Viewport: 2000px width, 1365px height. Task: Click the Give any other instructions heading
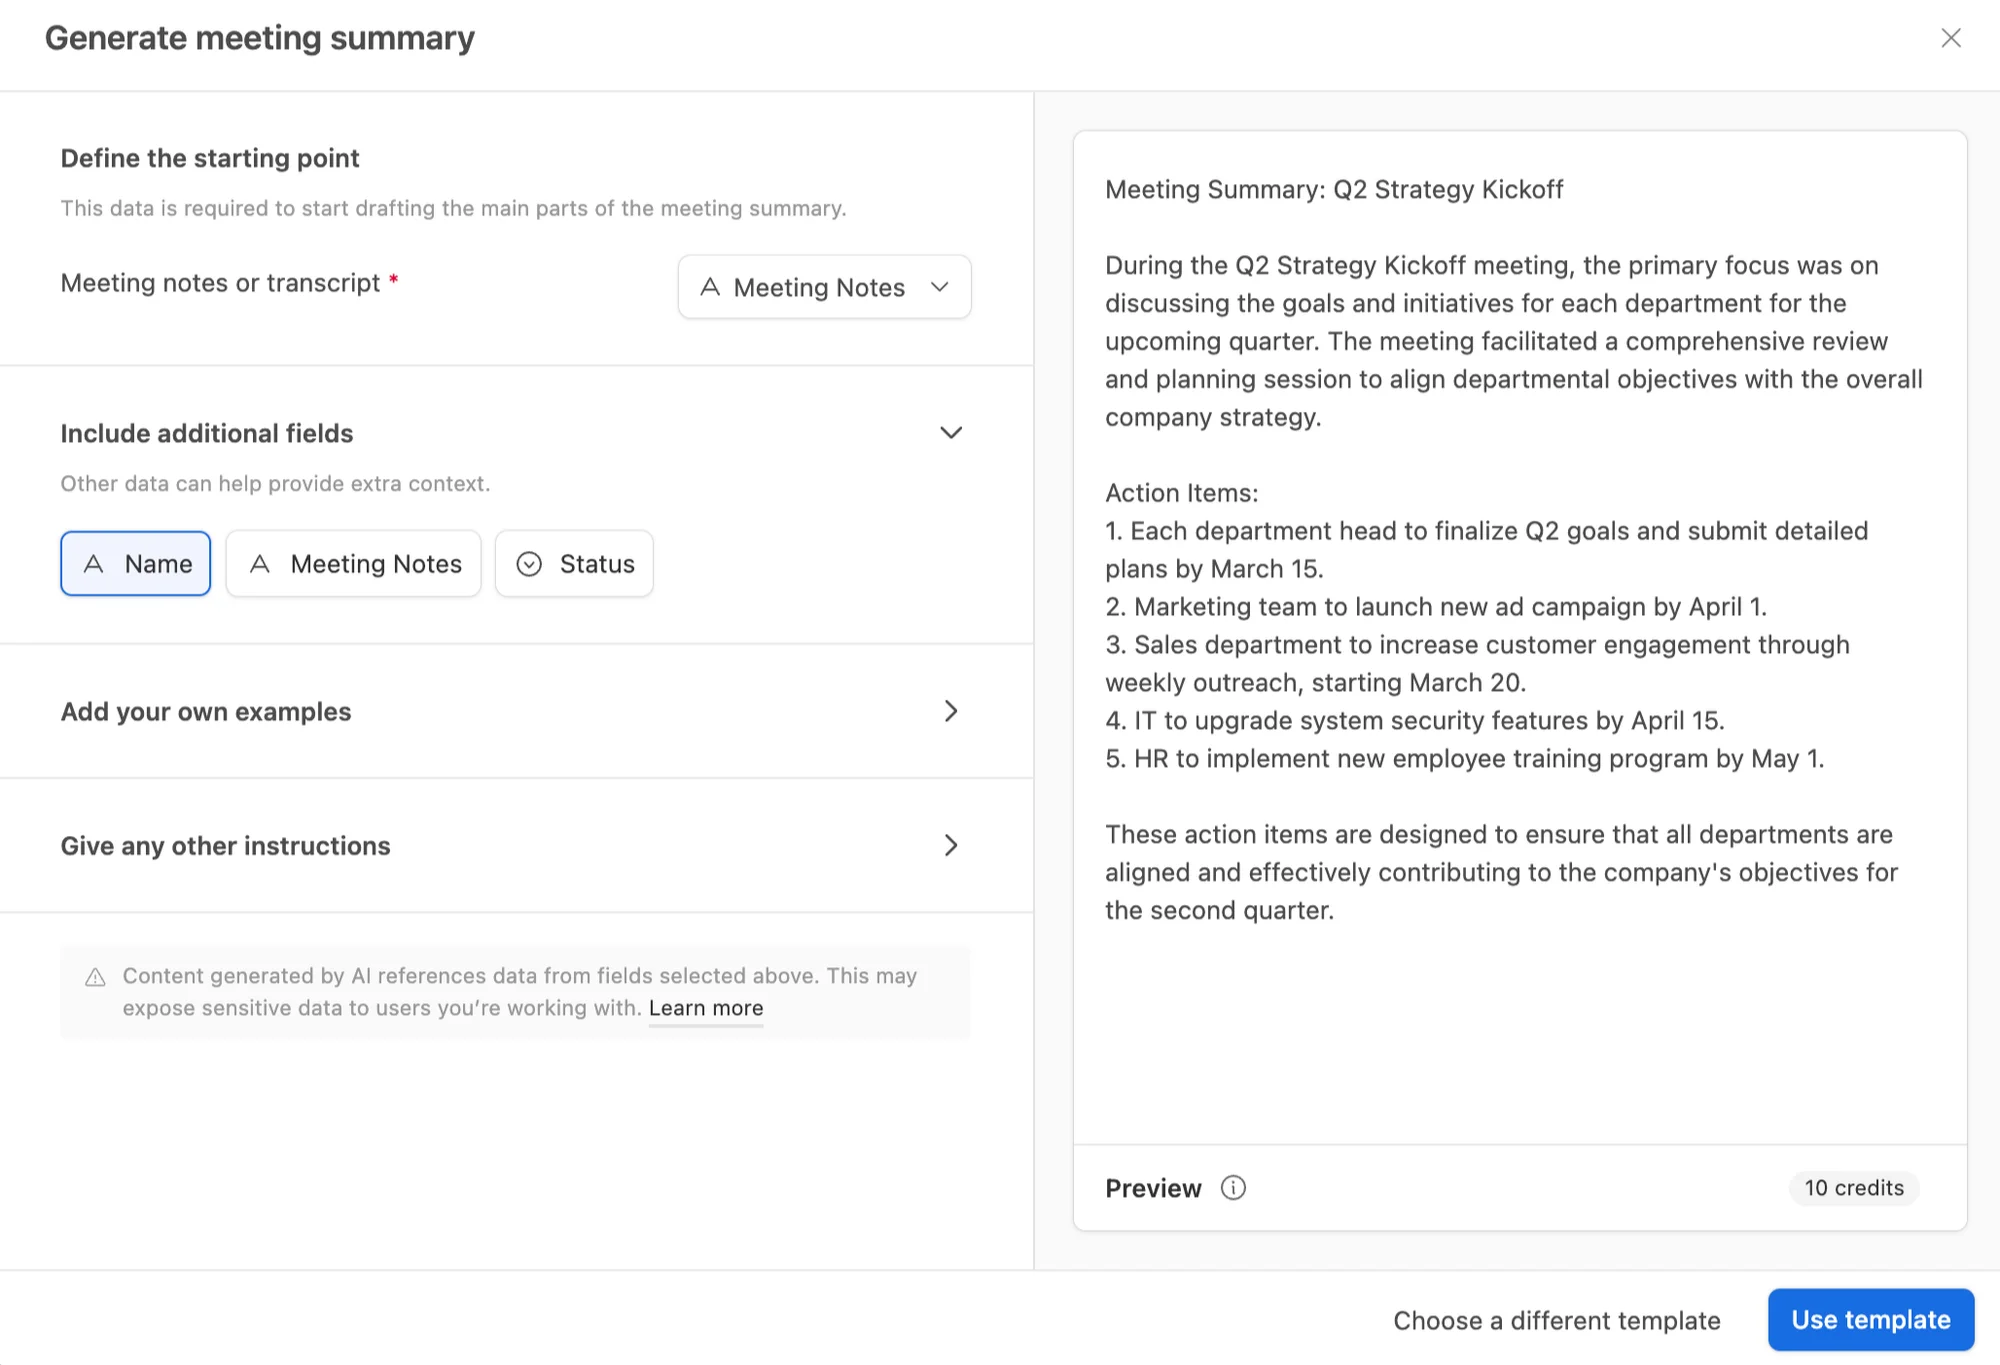coord(225,846)
